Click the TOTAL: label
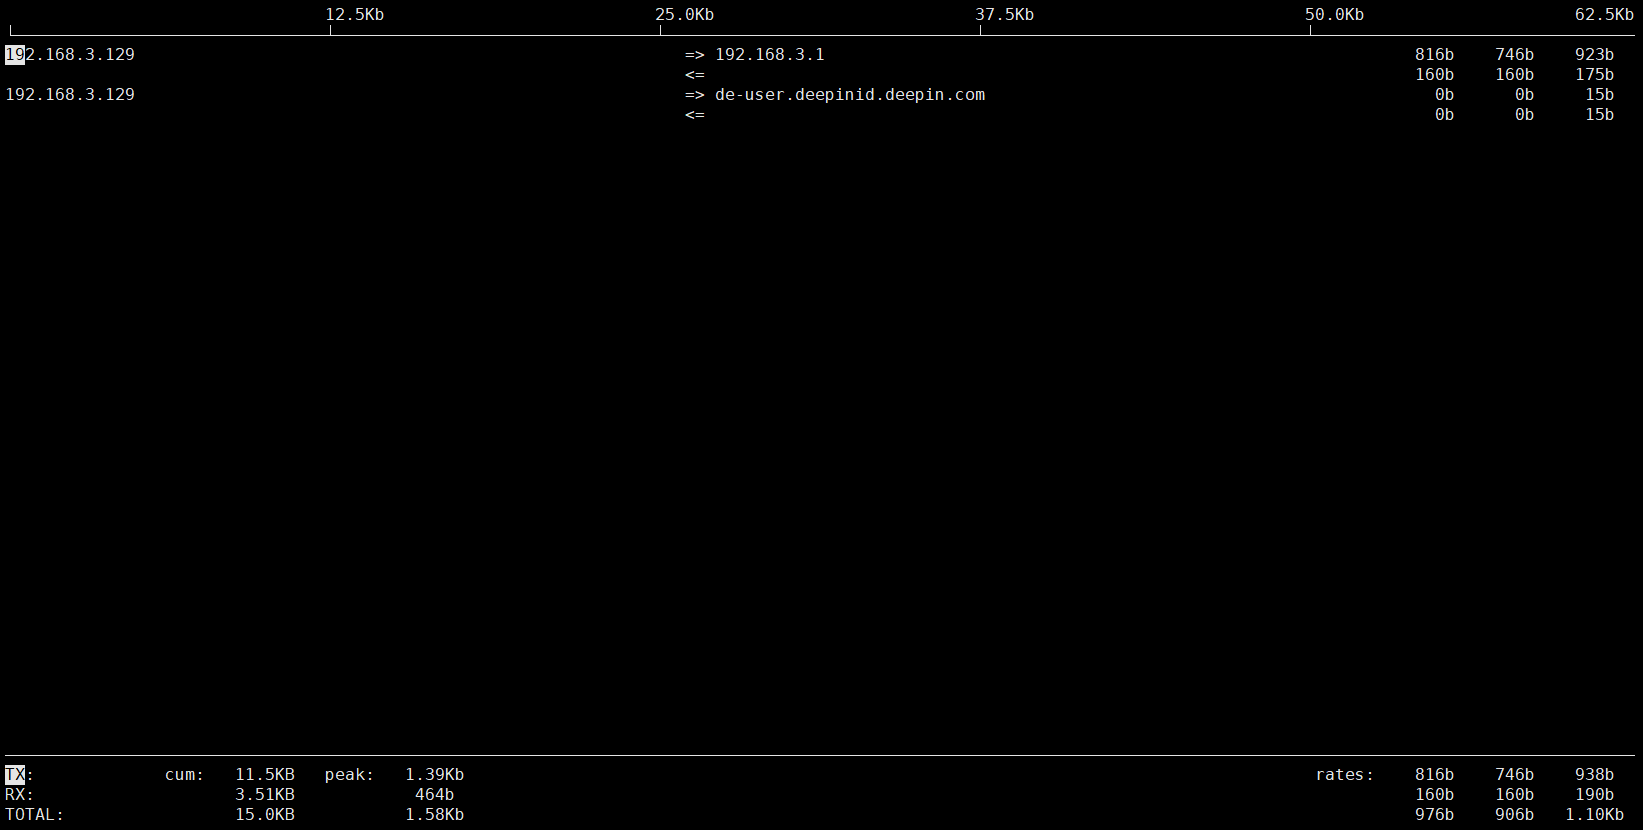1643x830 pixels. [x=35, y=814]
